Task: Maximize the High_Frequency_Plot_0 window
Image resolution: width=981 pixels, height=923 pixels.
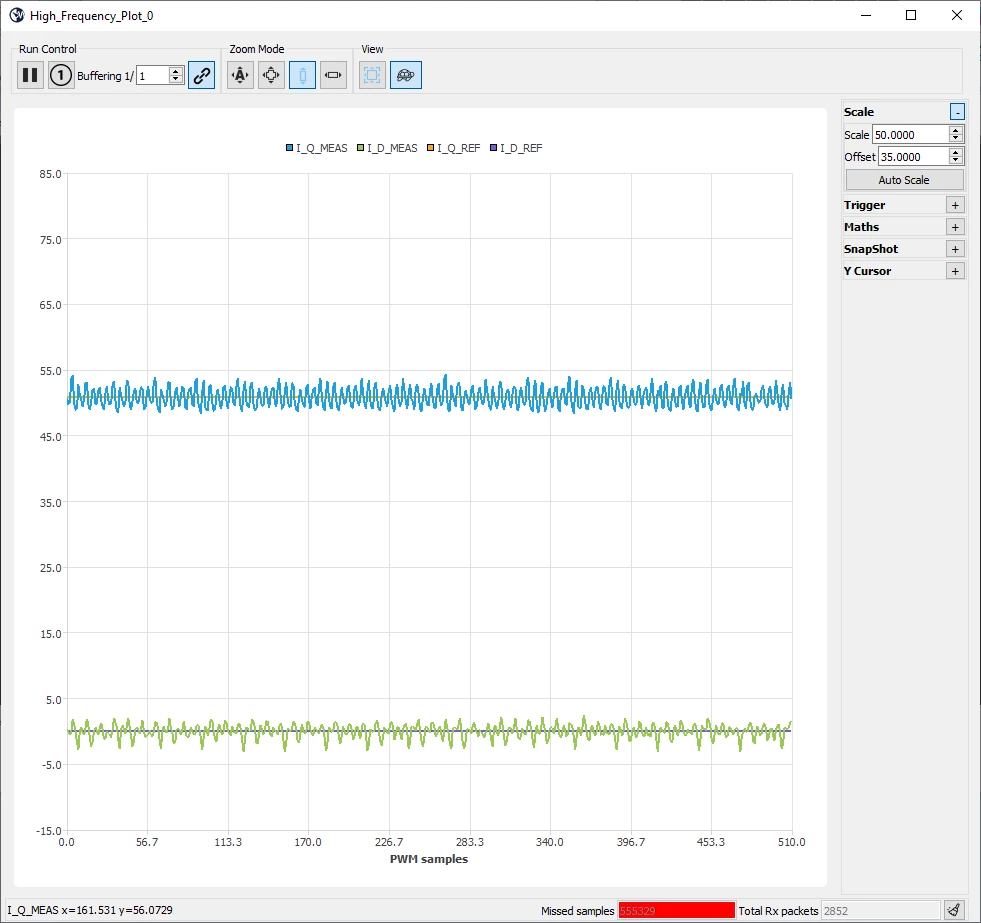Action: coord(911,15)
